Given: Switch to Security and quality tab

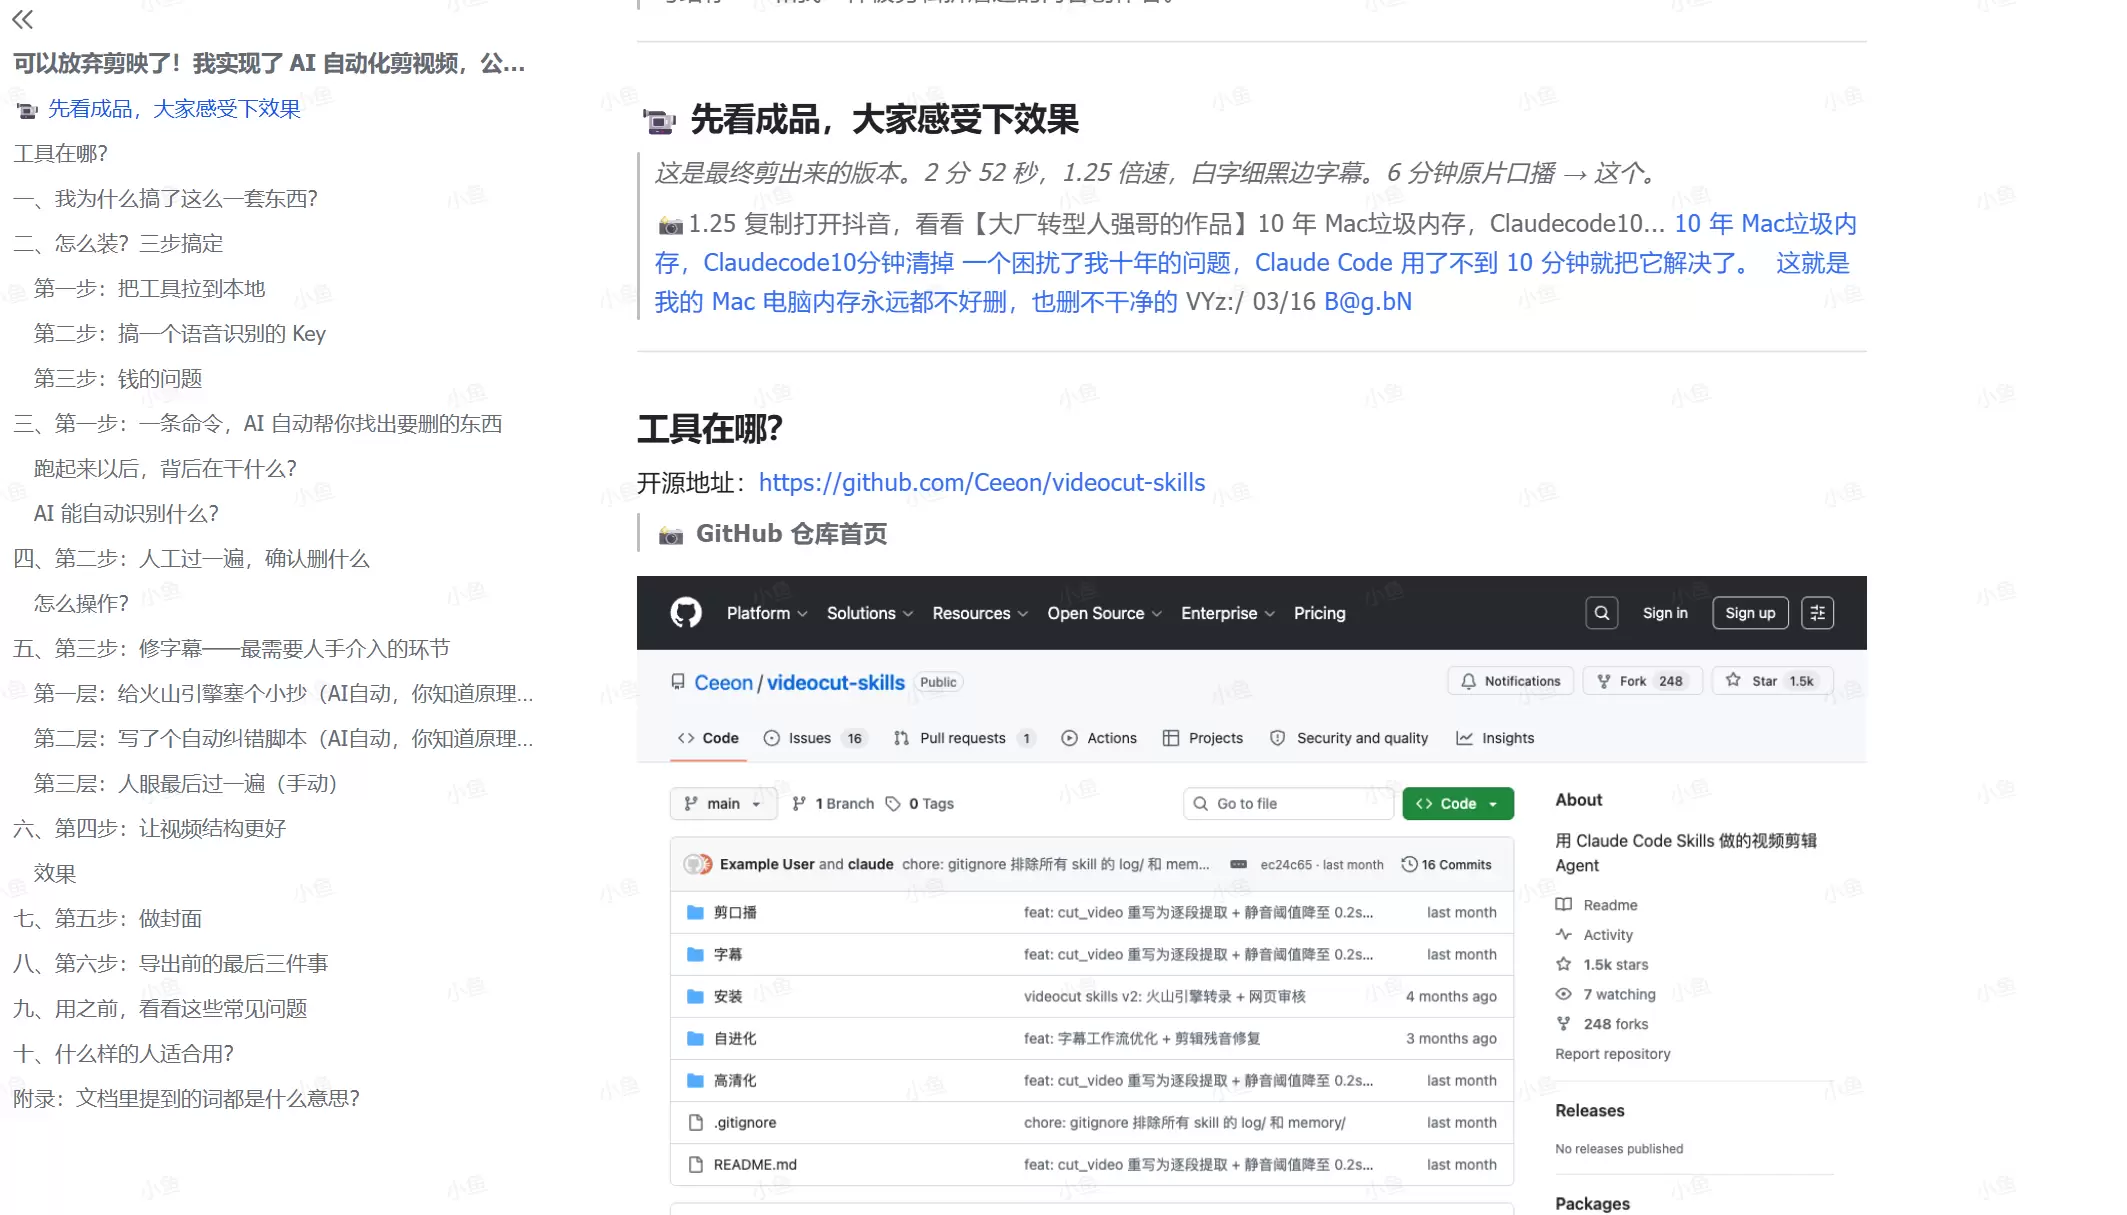Looking at the screenshot, I should click(1349, 738).
